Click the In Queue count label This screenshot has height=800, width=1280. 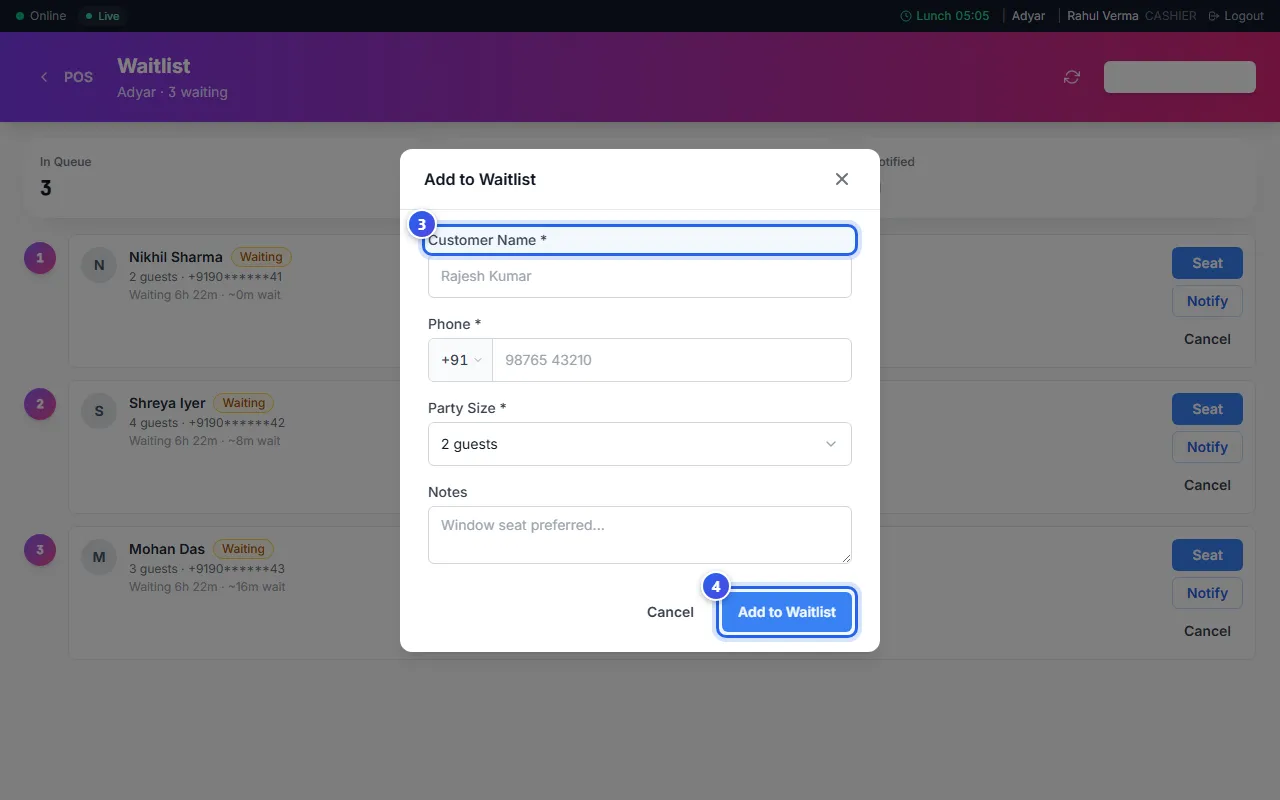66,161
